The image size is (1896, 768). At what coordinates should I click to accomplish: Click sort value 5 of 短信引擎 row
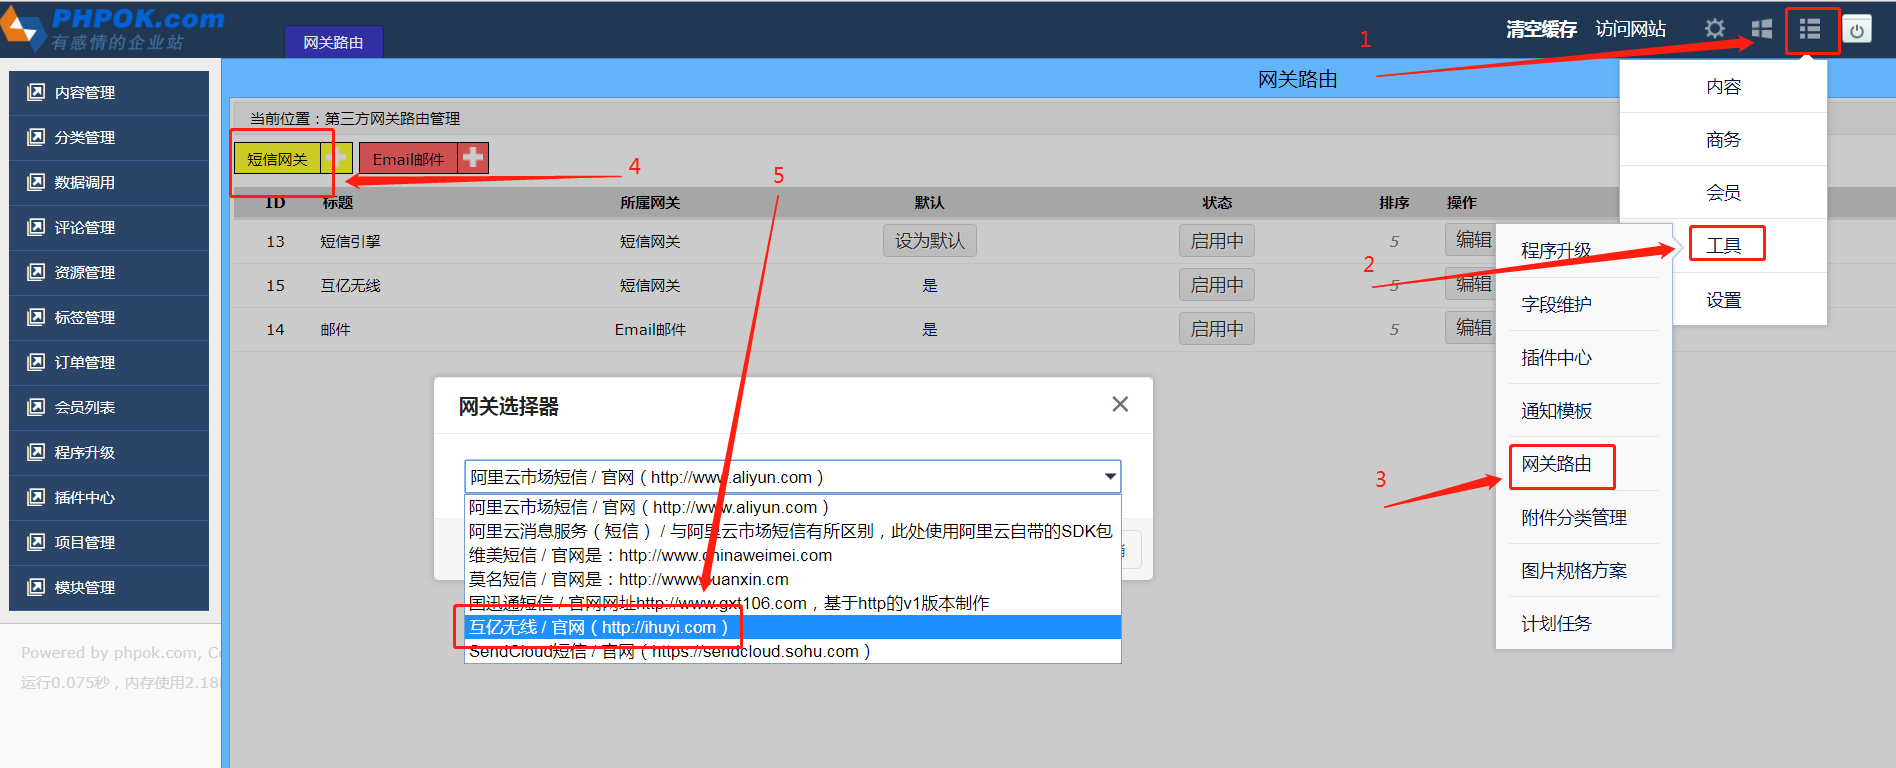1394,242
